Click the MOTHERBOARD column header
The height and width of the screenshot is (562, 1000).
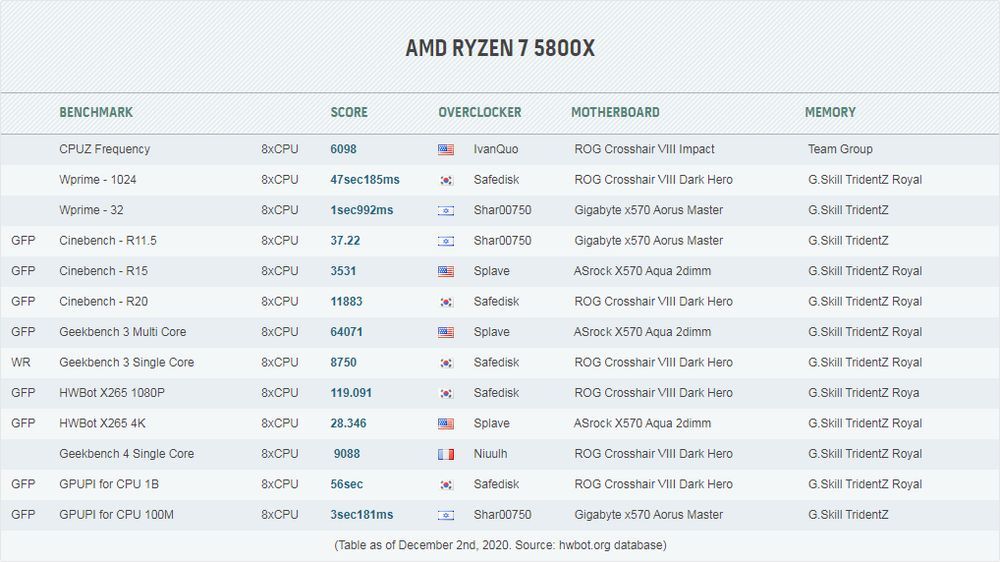pos(615,112)
